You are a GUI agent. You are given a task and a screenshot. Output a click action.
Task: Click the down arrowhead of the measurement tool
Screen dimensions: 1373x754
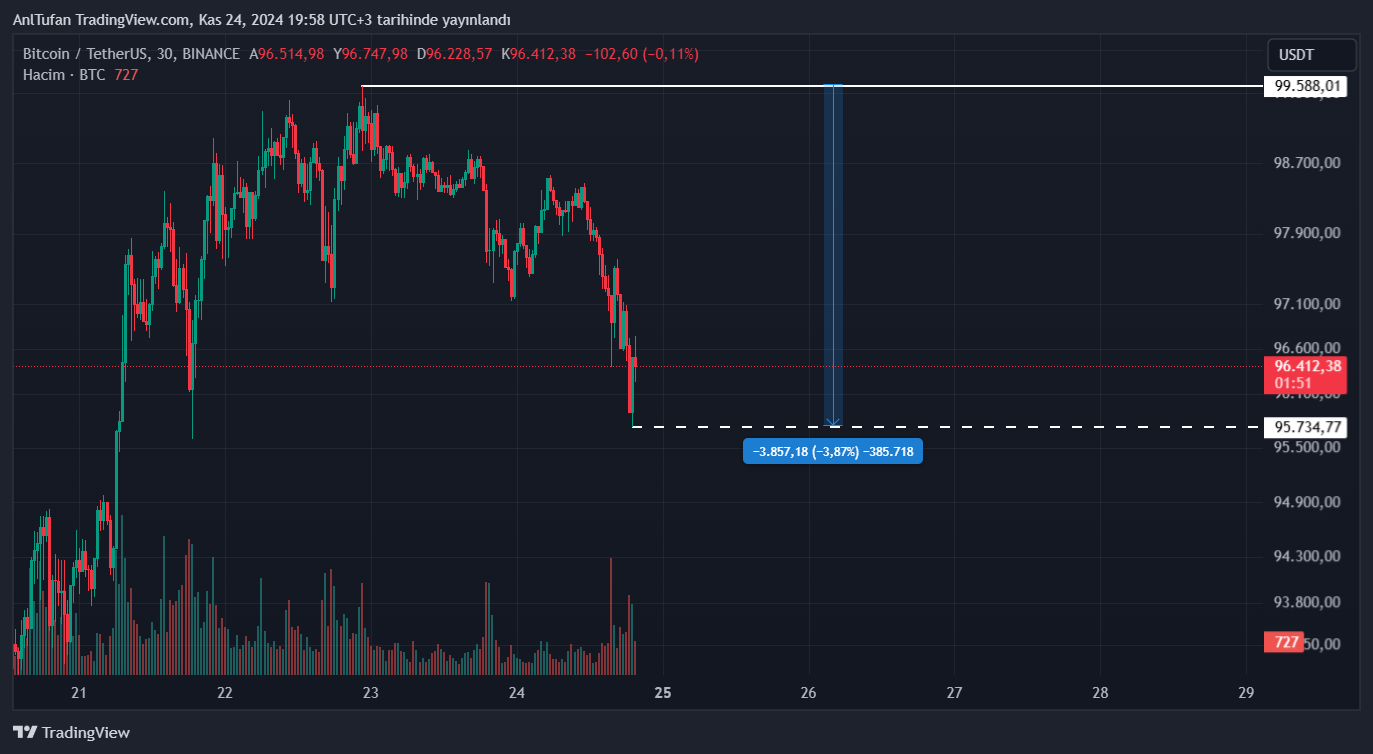click(833, 422)
